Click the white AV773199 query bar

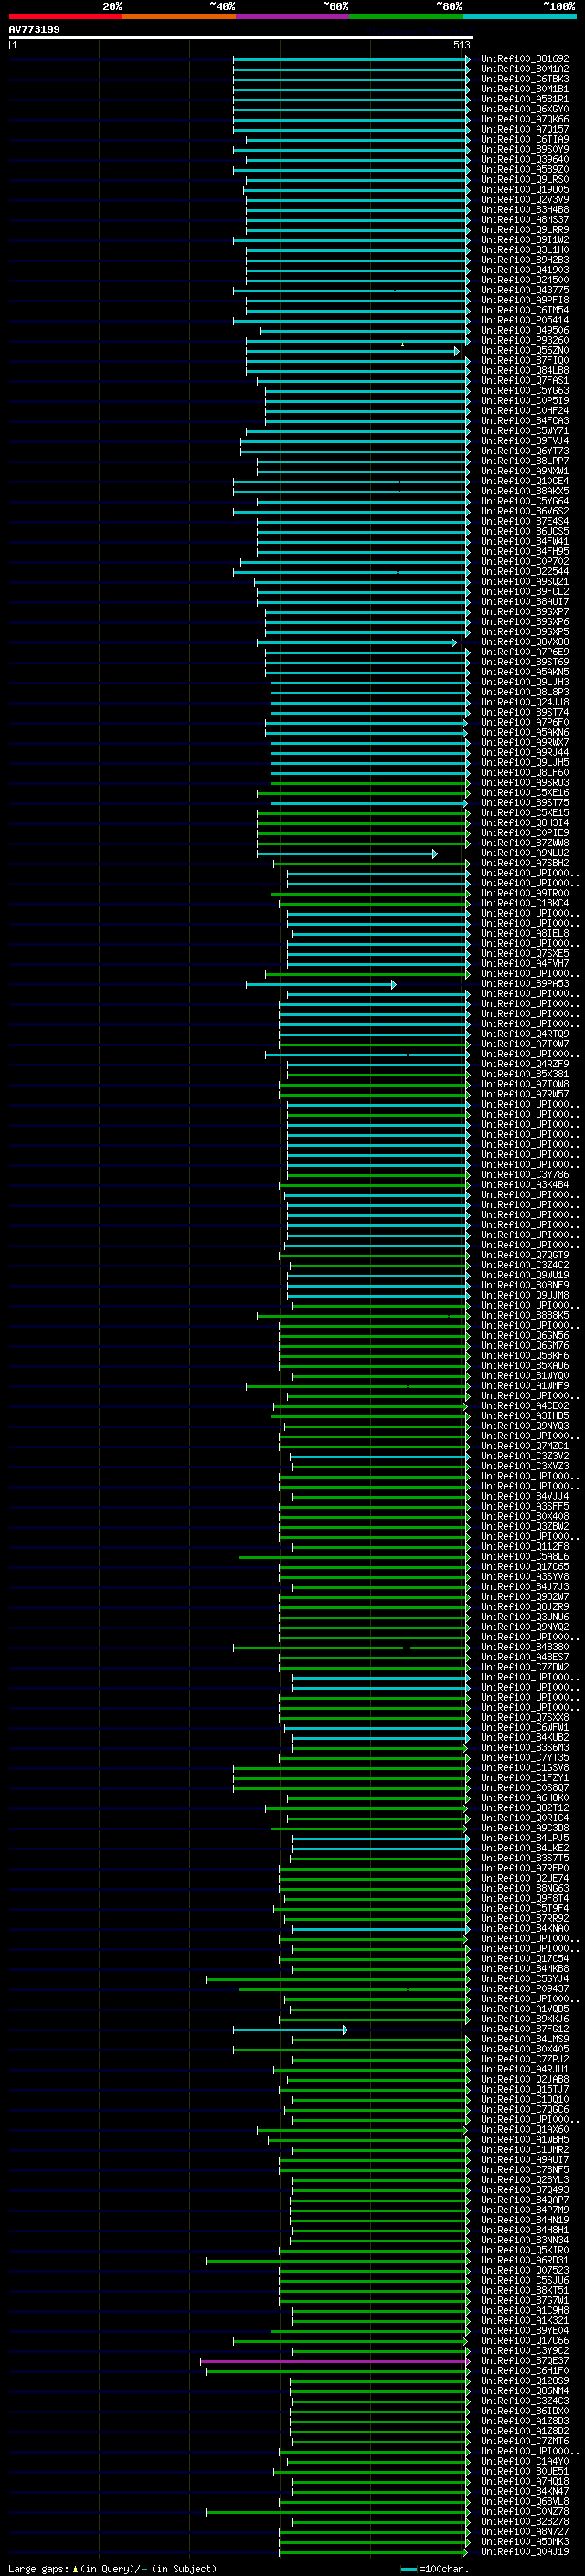click(241, 37)
